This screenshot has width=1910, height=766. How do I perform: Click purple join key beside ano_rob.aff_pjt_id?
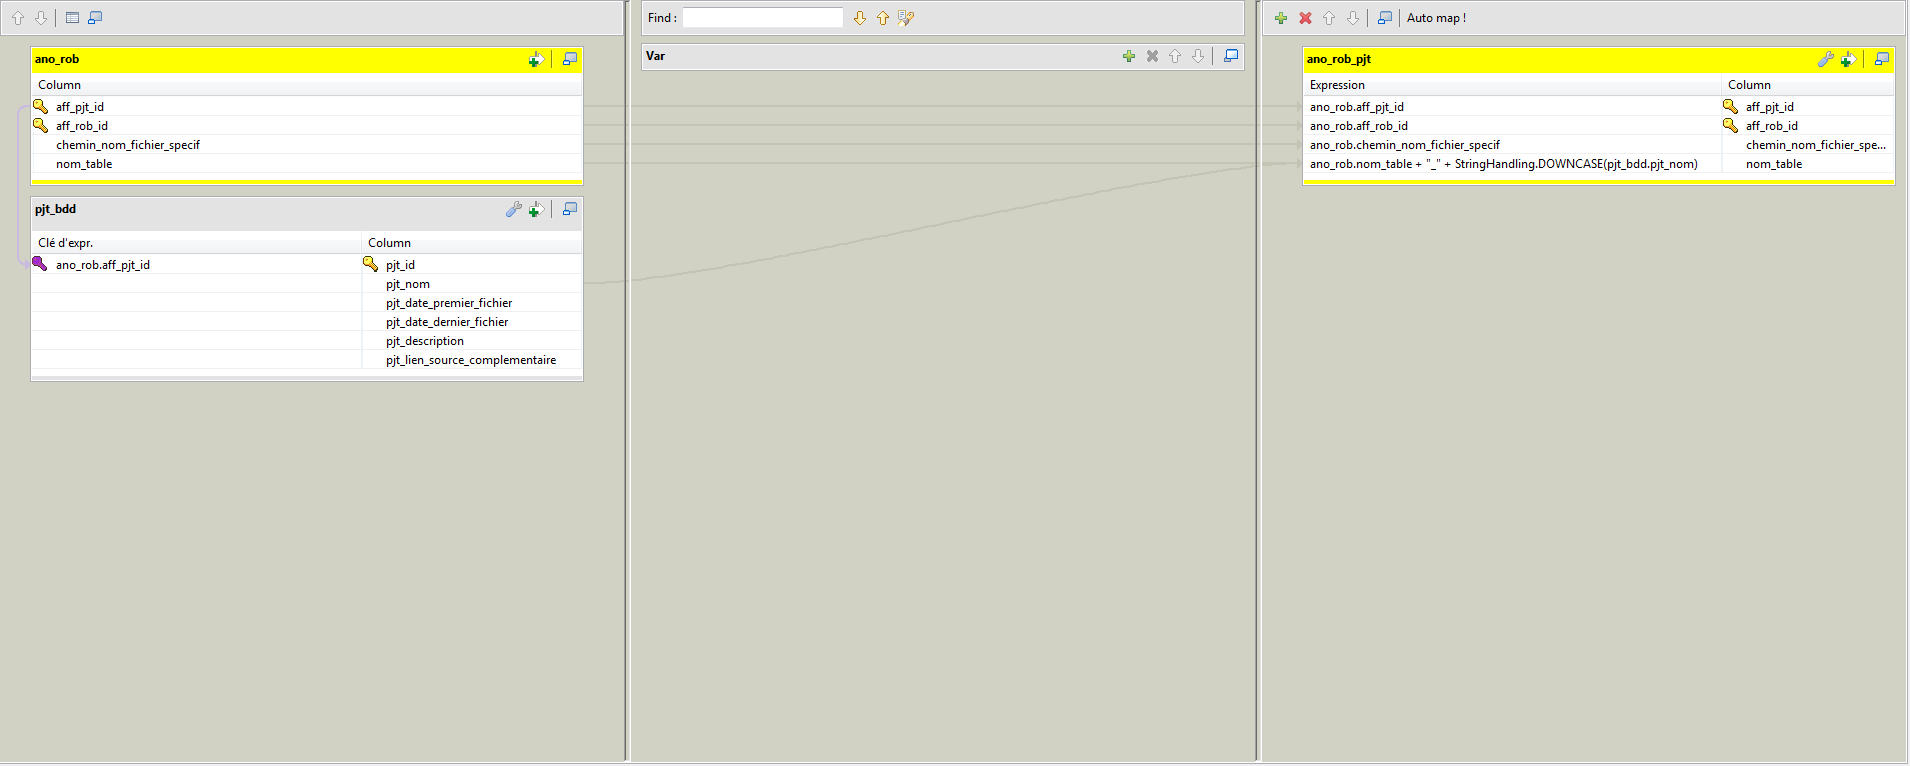(40, 264)
